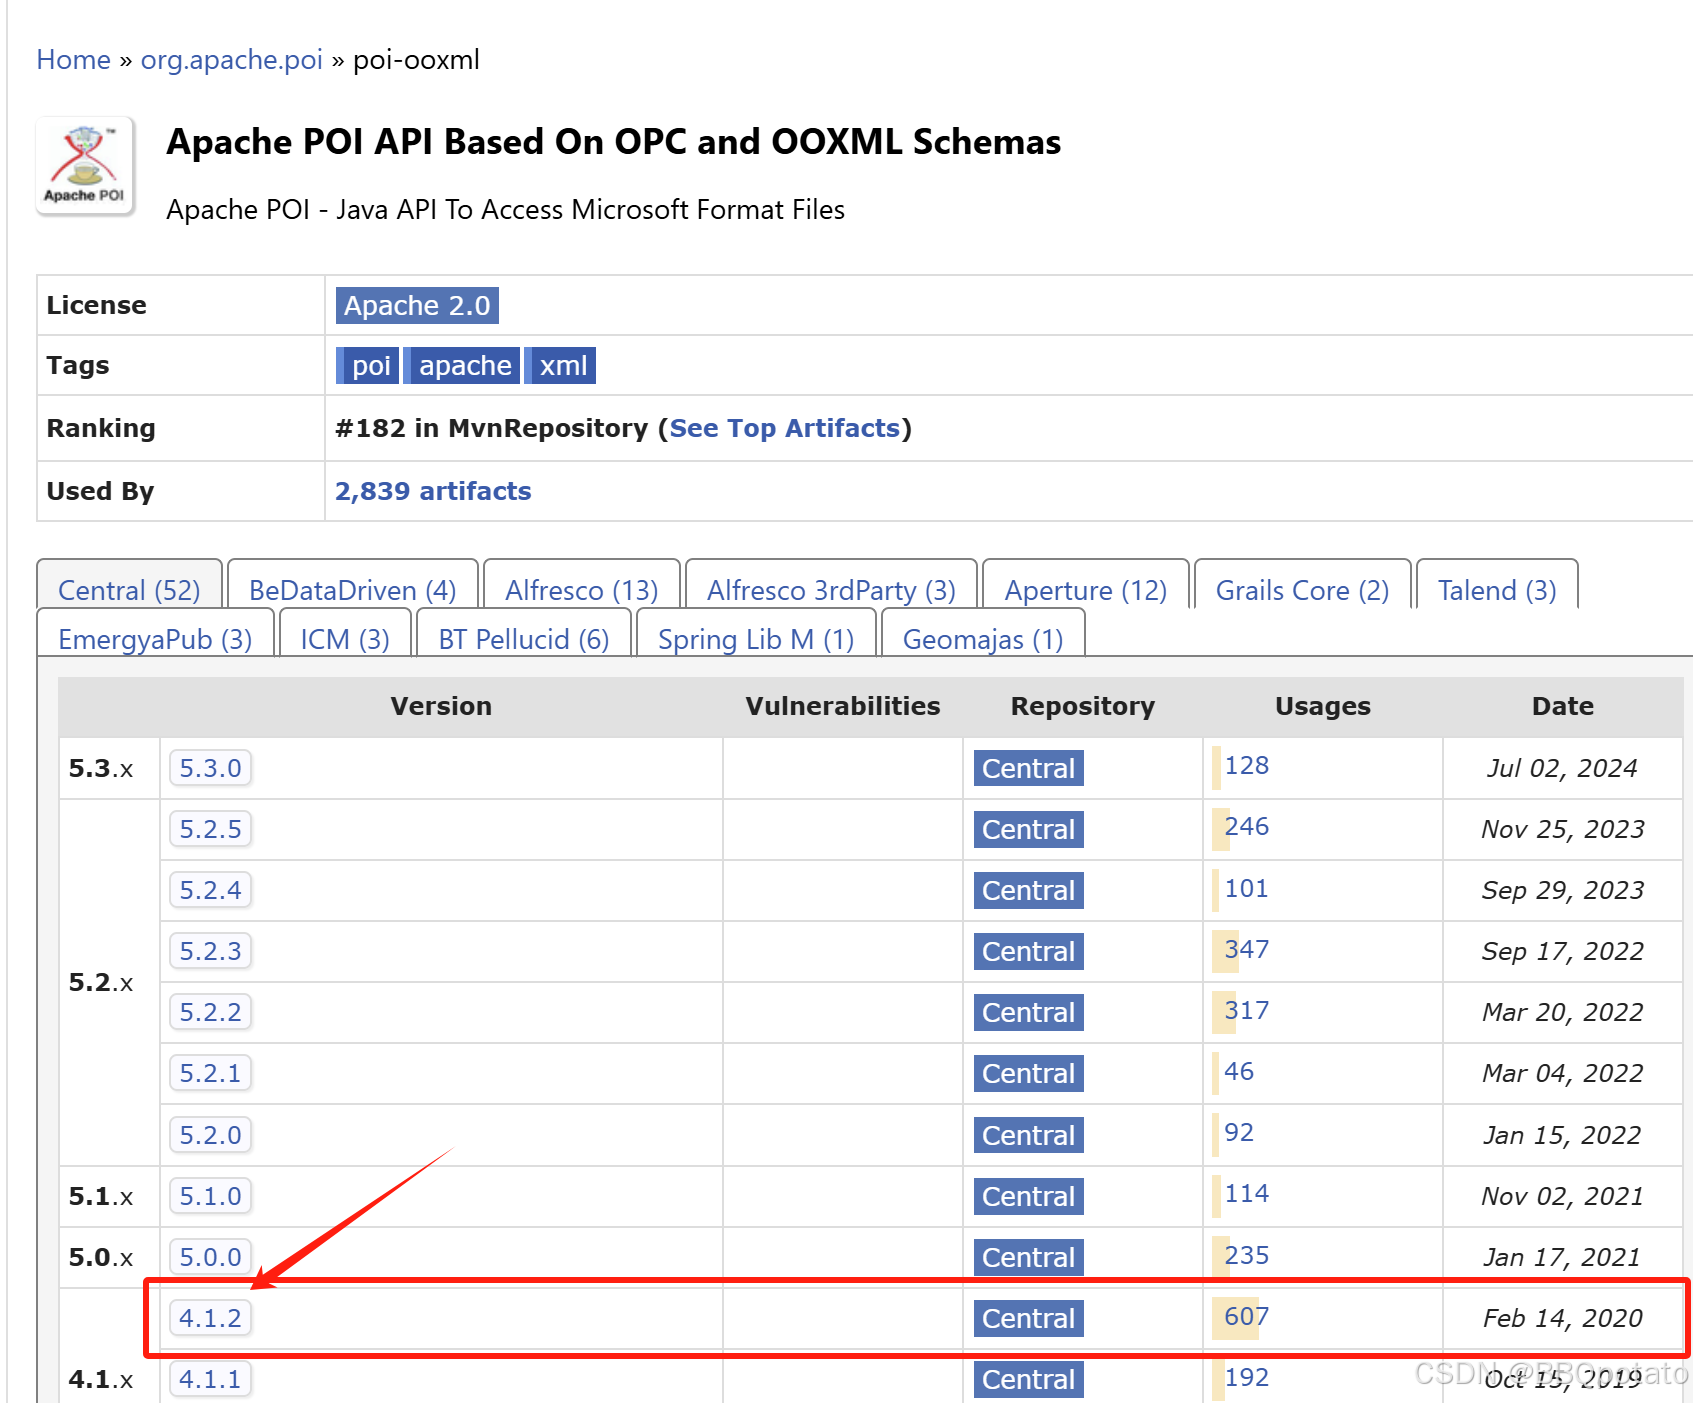Open the poi tag

pos(367,366)
